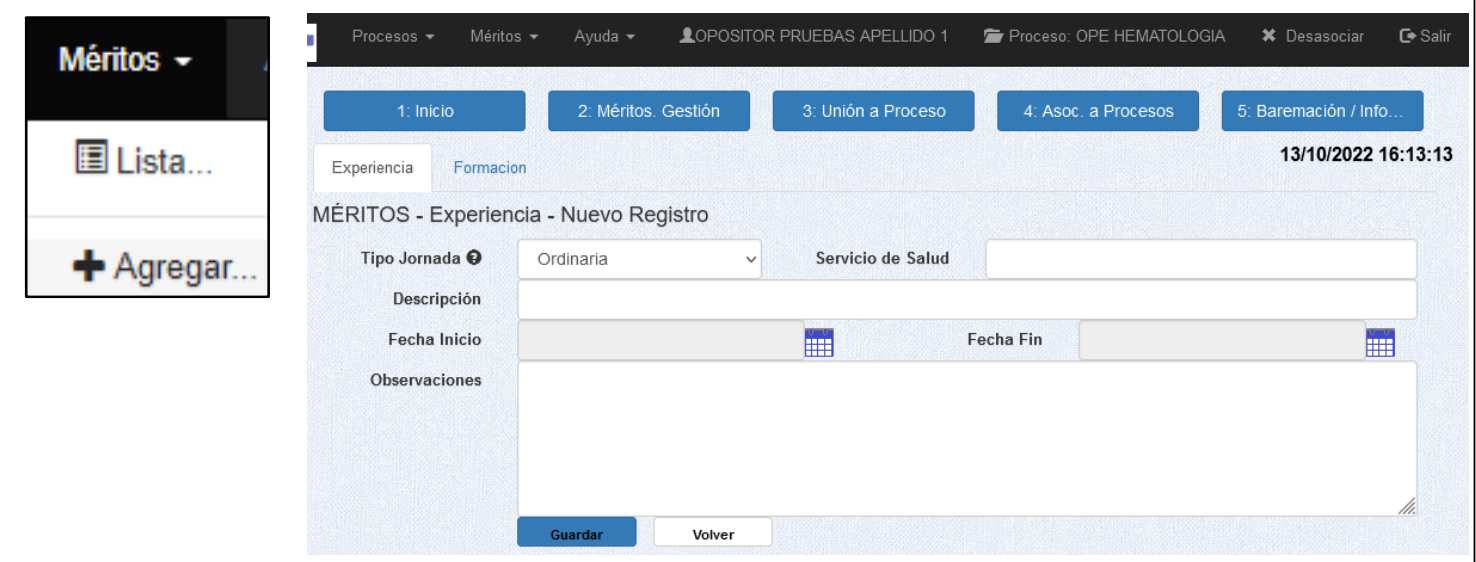This screenshot has width=1476, height=562.
Task: Click the Fecha Inicio calendar icon
Action: [x=819, y=342]
